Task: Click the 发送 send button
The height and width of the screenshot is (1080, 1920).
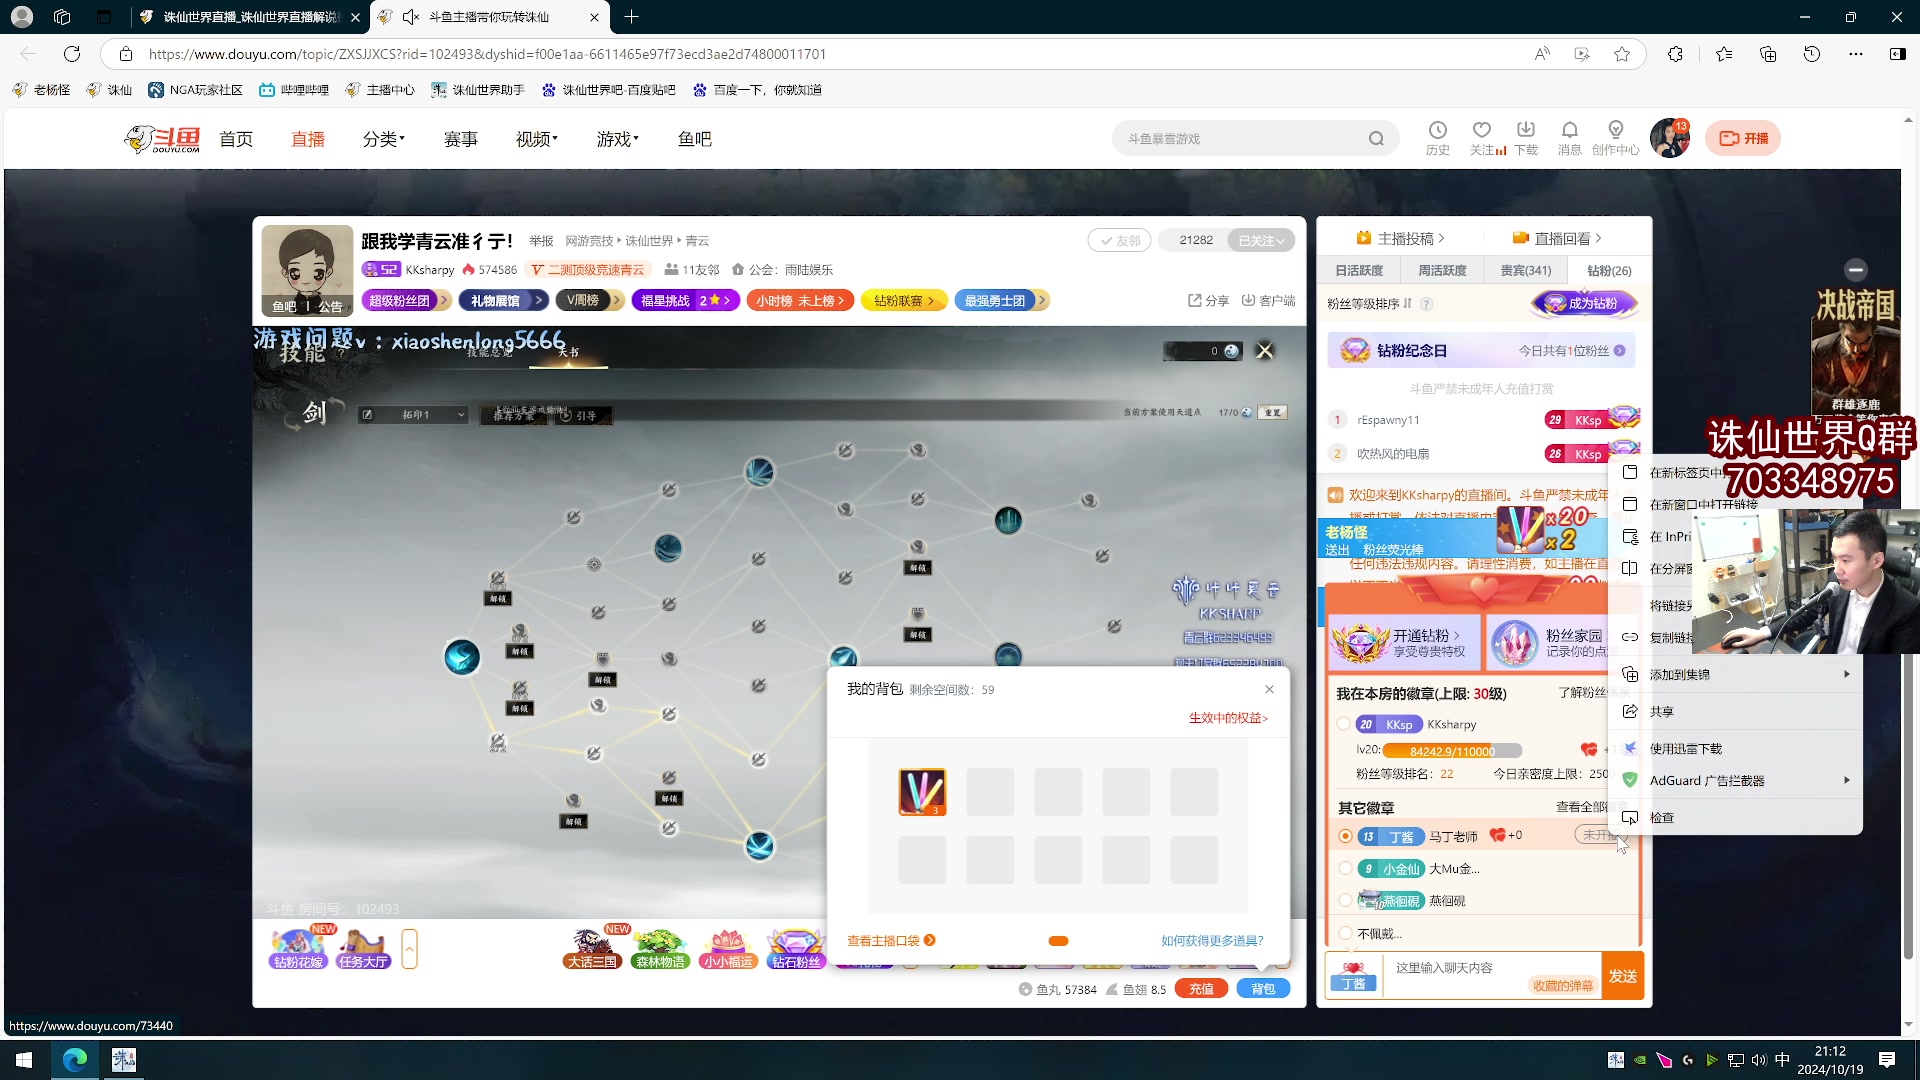Action: tap(1622, 977)
